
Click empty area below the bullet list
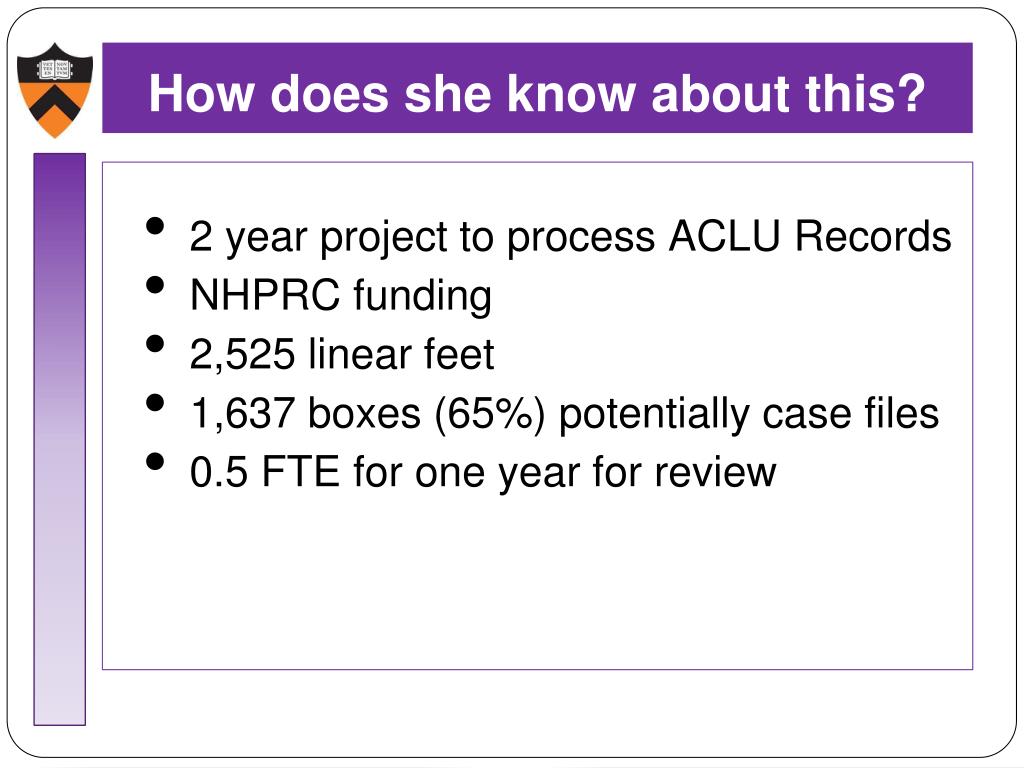click(x=537, y=581)
